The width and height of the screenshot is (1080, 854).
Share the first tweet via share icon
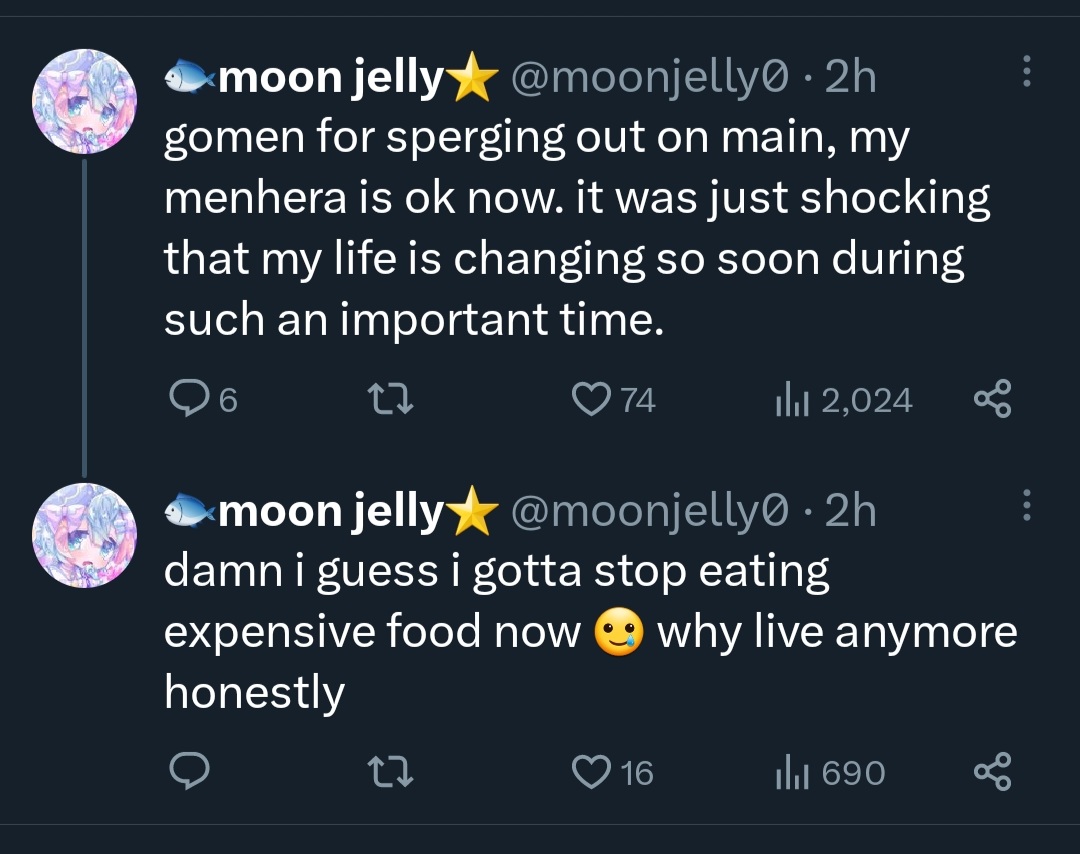(993, 399)
